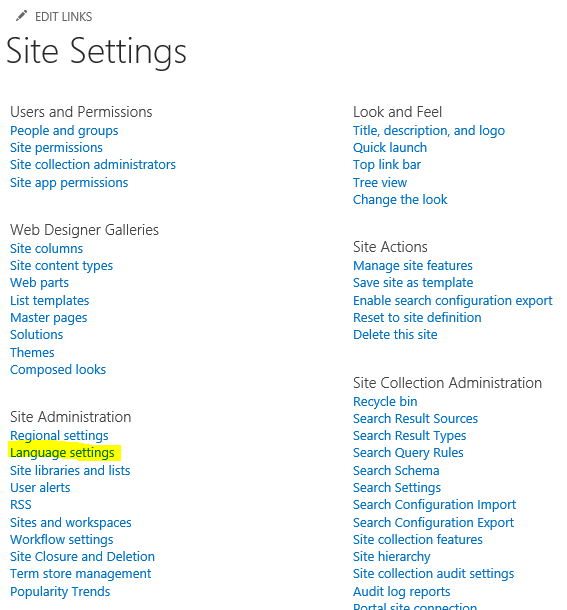Open the highlighted Language settings link
The image size is (567, 610).
coord(62,452)
